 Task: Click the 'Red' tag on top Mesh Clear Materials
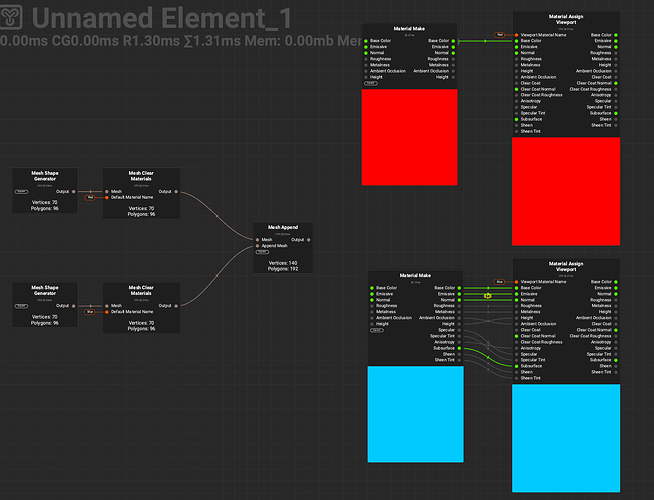point(90,197)
